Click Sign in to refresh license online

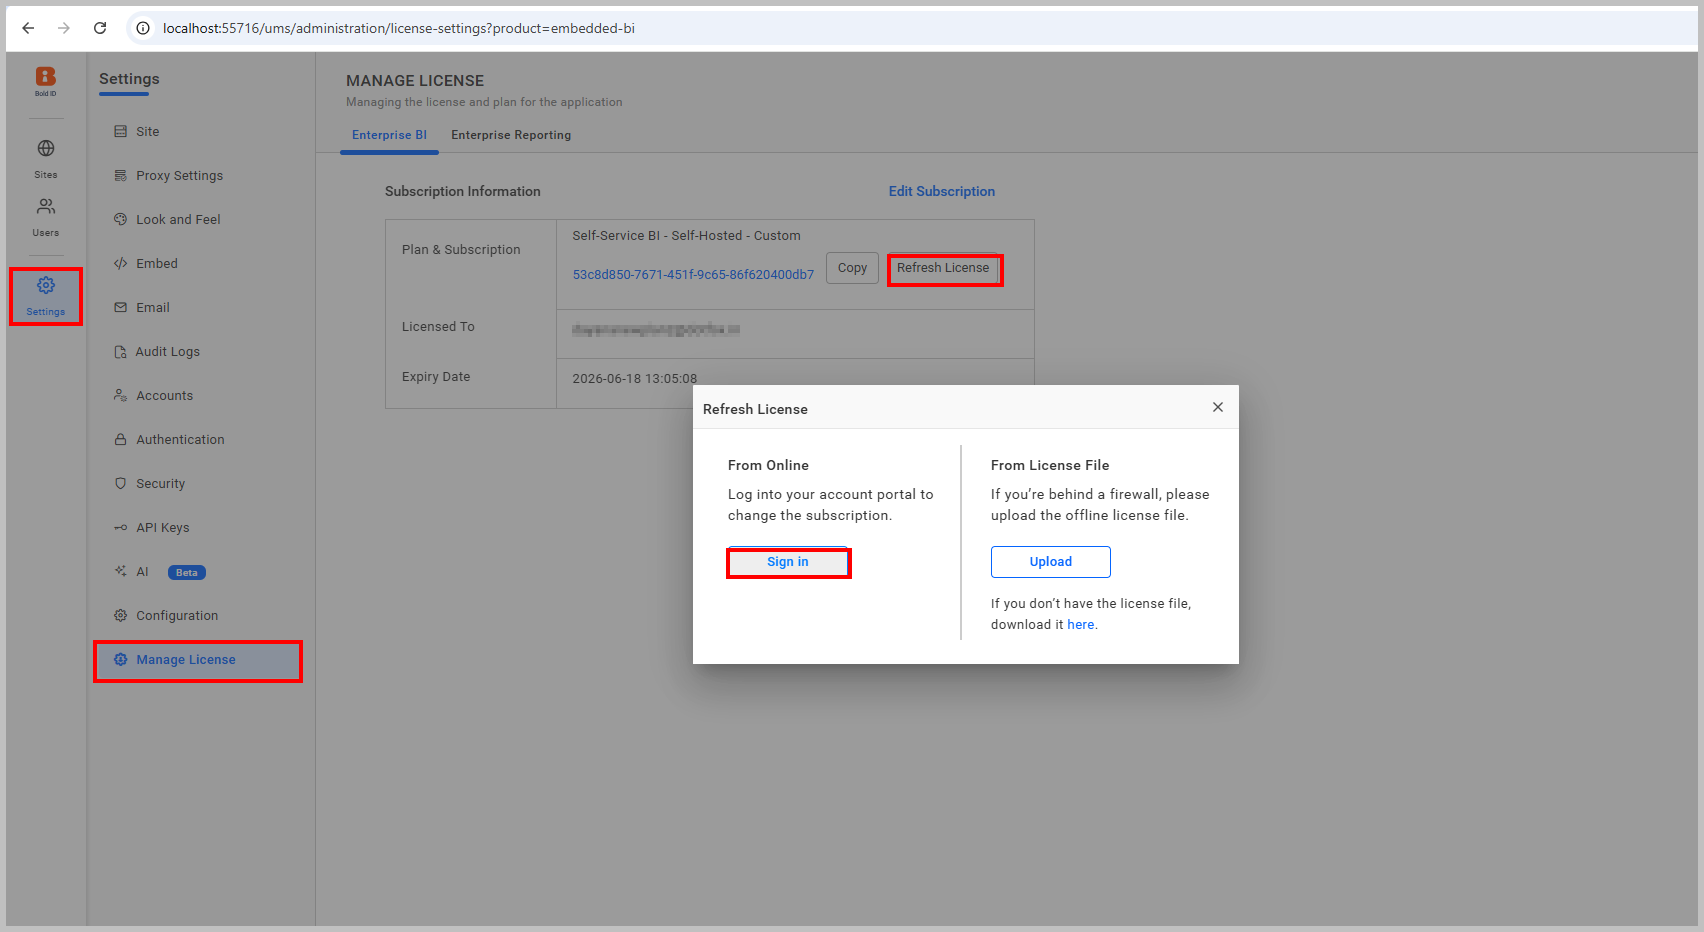tap(788, 561)
